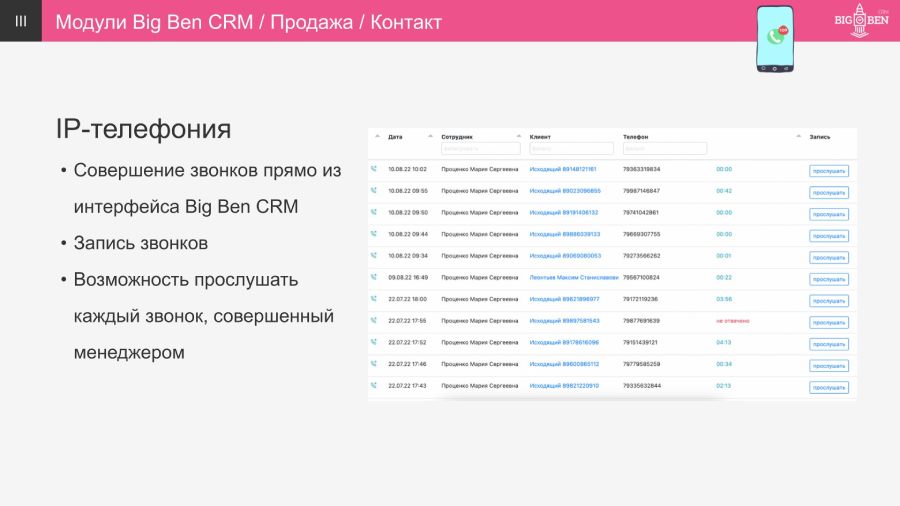Screen dimensions: 900x506
Task: Click sort arrow right of Дата header
Action: [x=430, y=137]
